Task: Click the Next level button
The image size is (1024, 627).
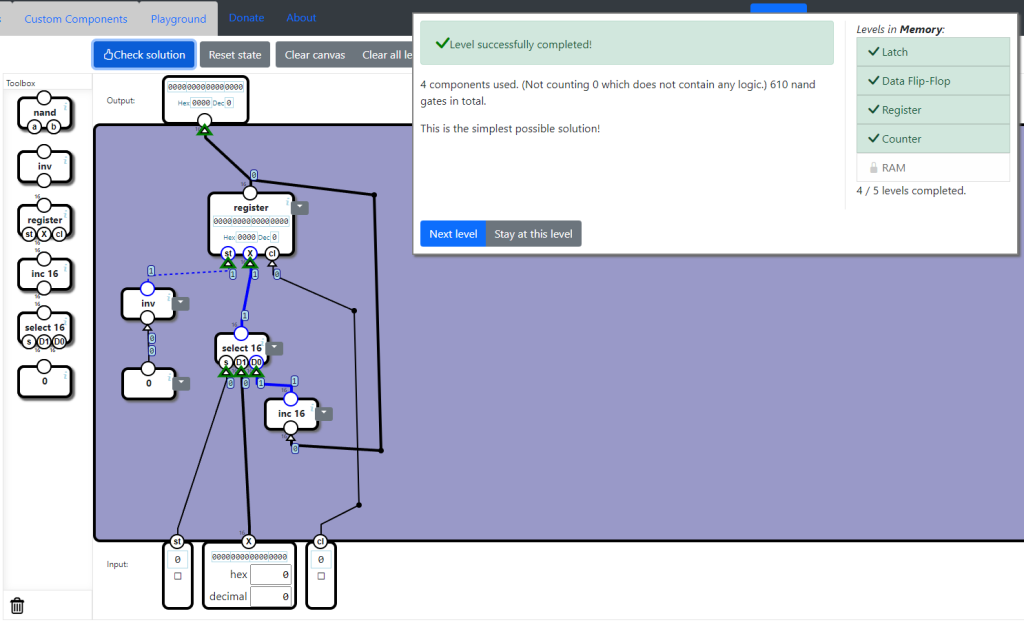Action: tap(453, 234)
